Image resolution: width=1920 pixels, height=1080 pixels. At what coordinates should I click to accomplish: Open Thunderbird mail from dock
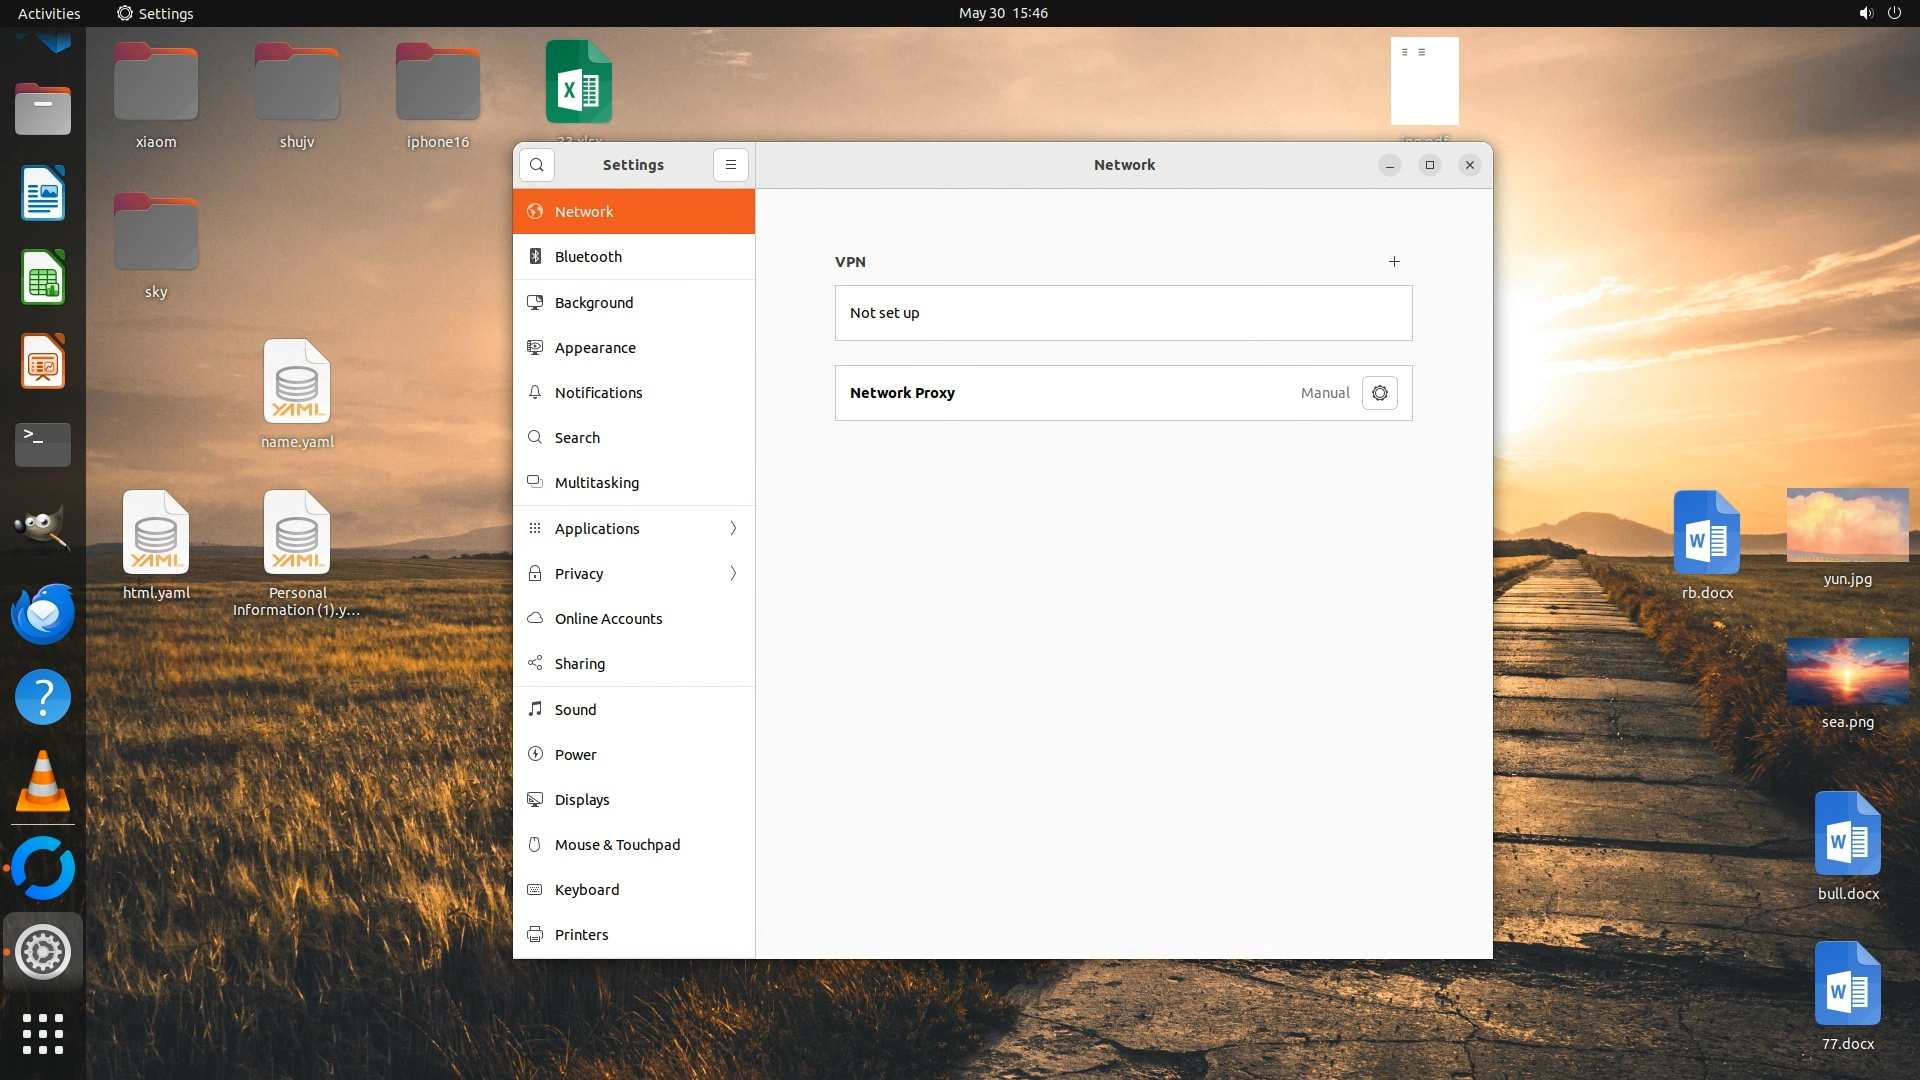point(43,614)
